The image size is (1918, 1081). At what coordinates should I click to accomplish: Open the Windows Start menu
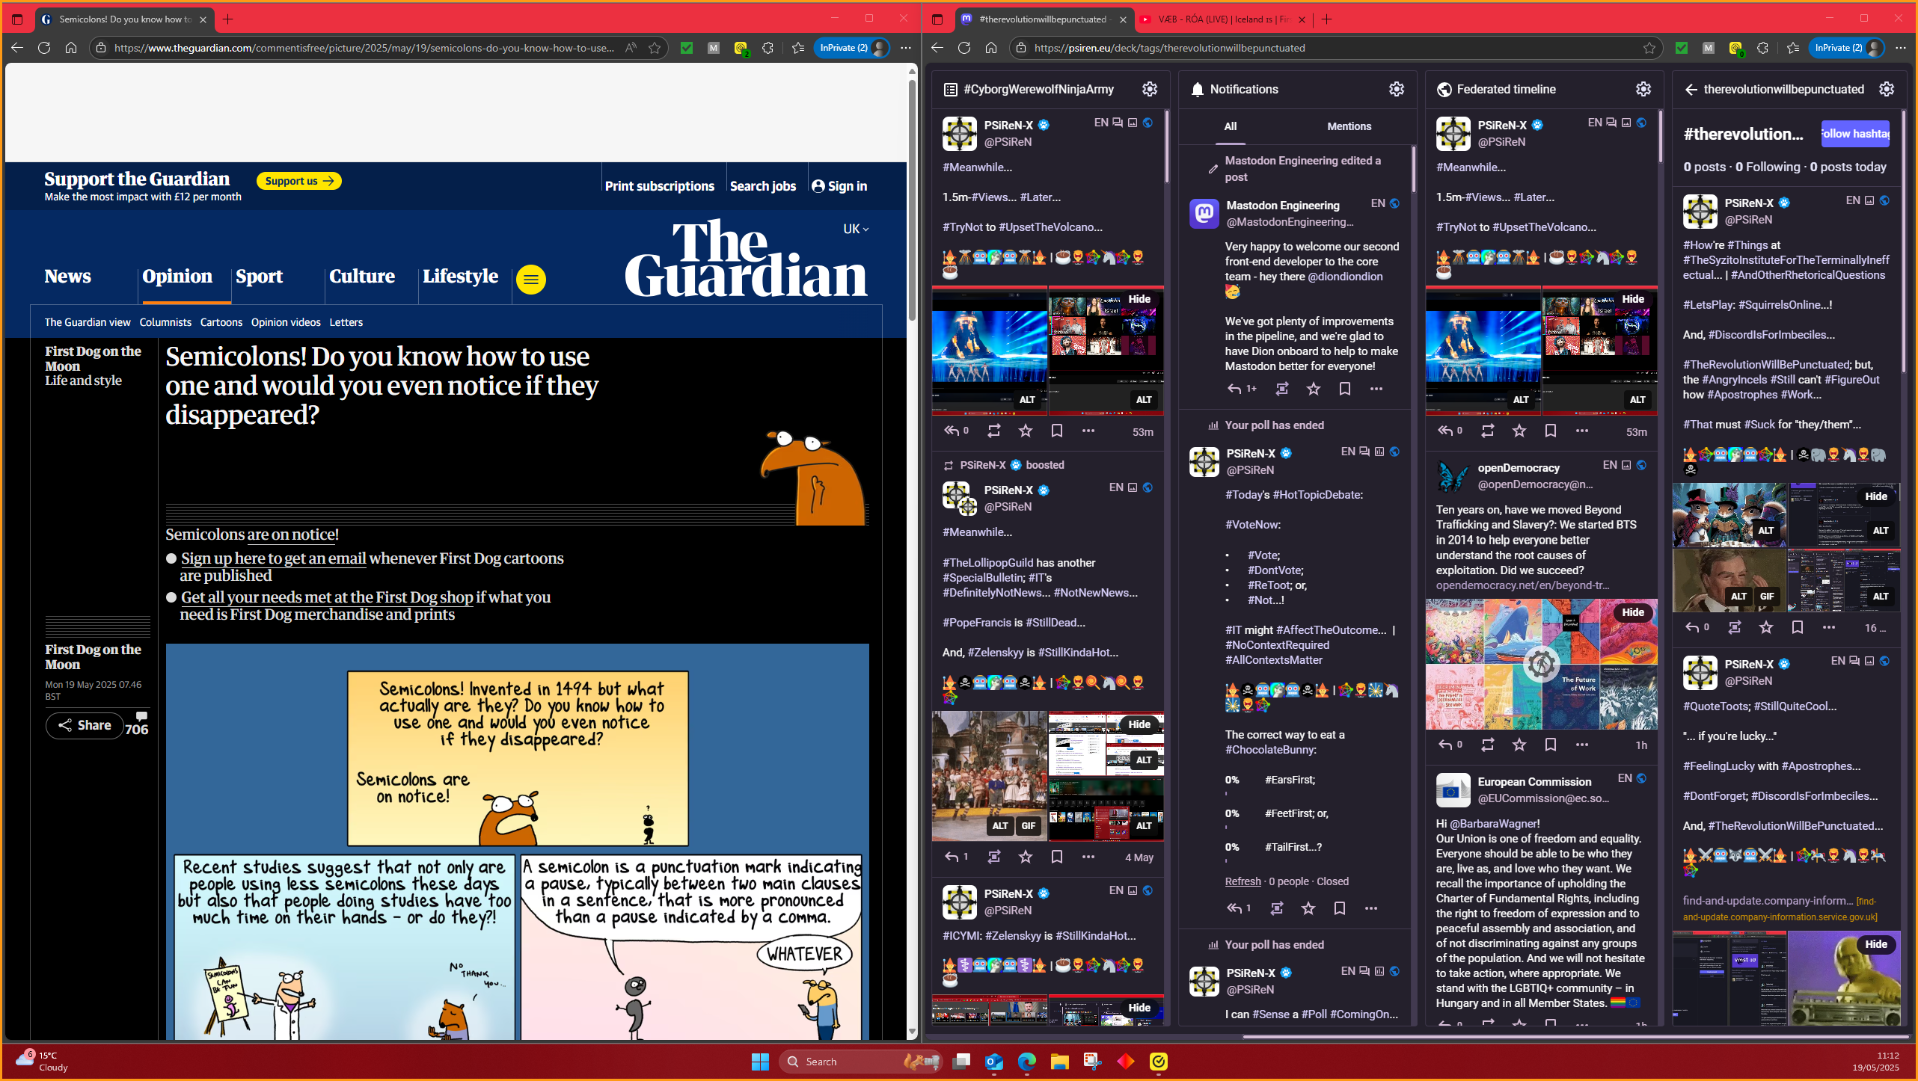pos(760,1061)
